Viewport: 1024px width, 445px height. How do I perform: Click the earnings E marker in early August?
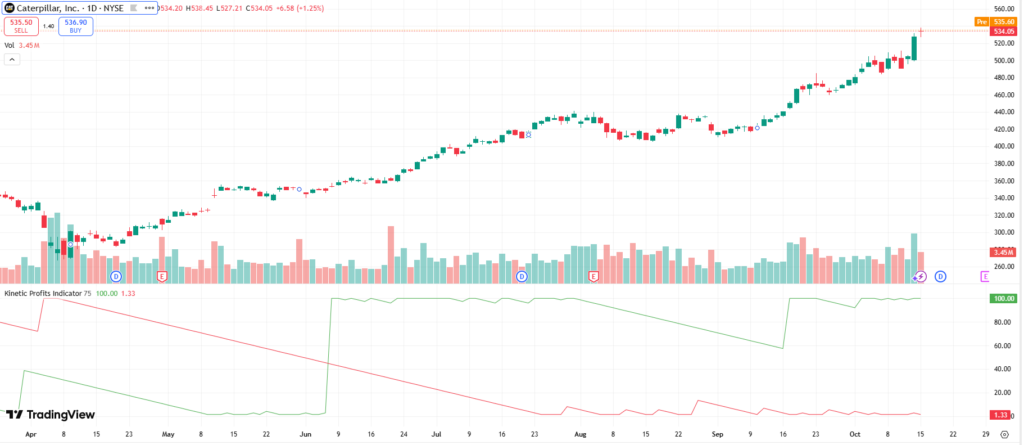pos(593,276)
